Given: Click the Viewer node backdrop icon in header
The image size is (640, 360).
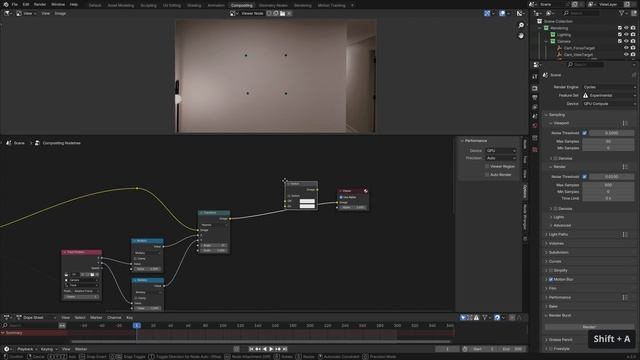Looking at the screenshot, I should click(233, 13).
